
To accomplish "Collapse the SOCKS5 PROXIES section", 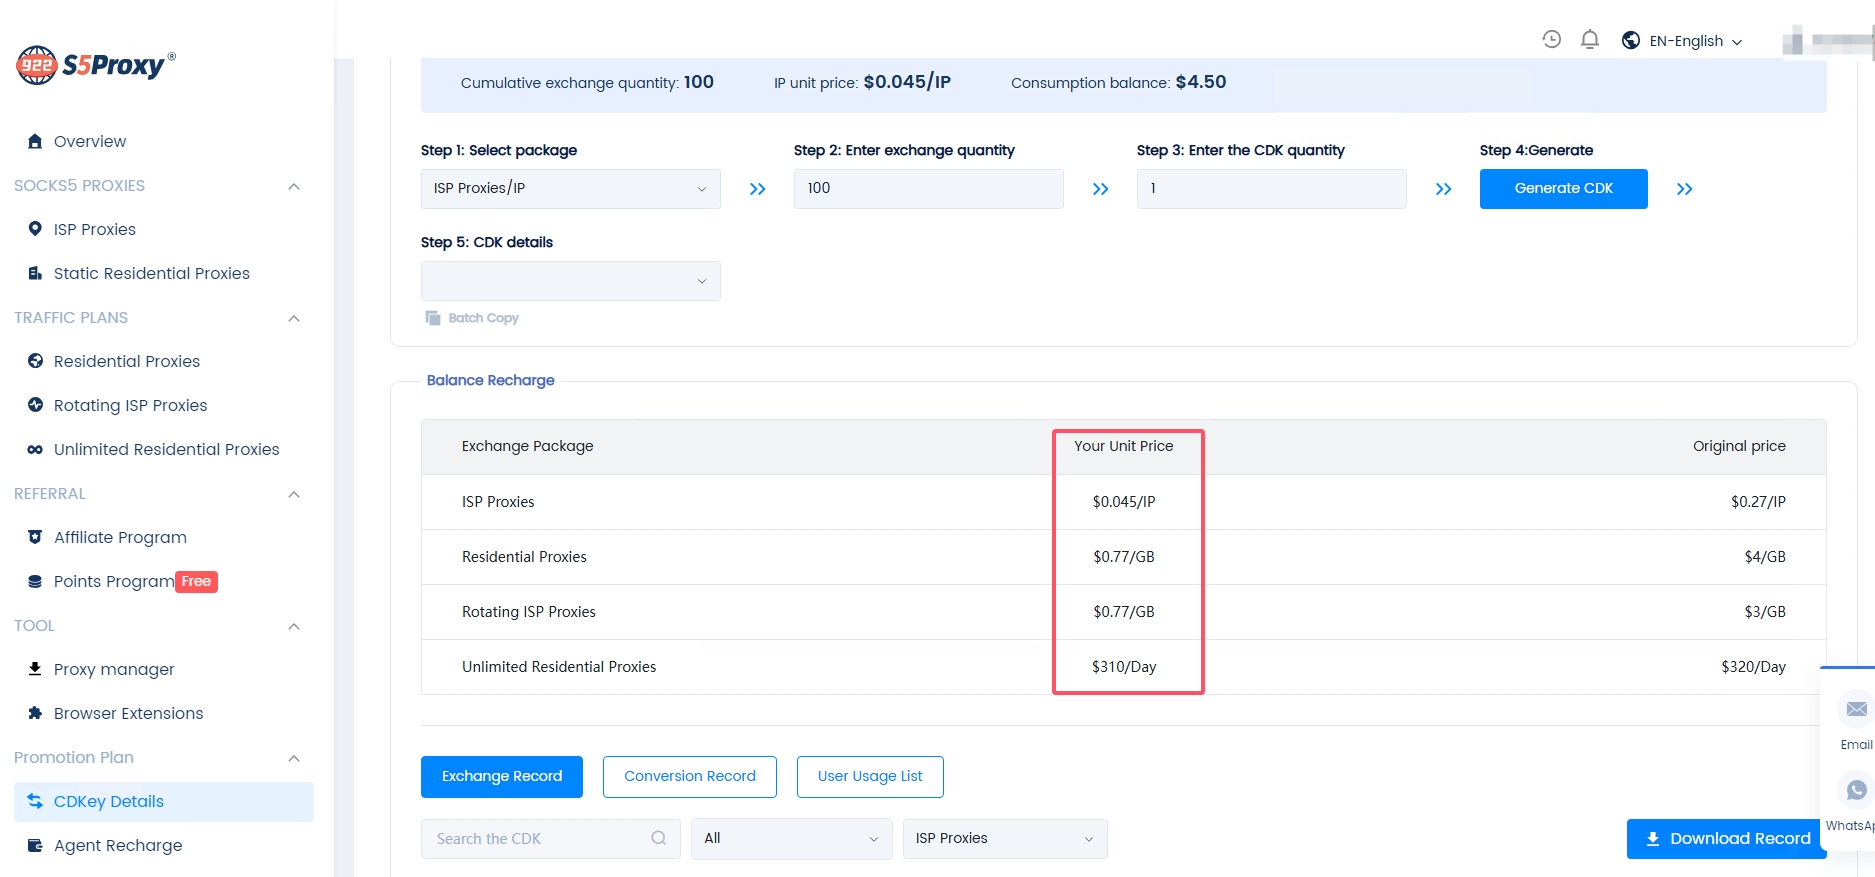I will pos(294,186).
